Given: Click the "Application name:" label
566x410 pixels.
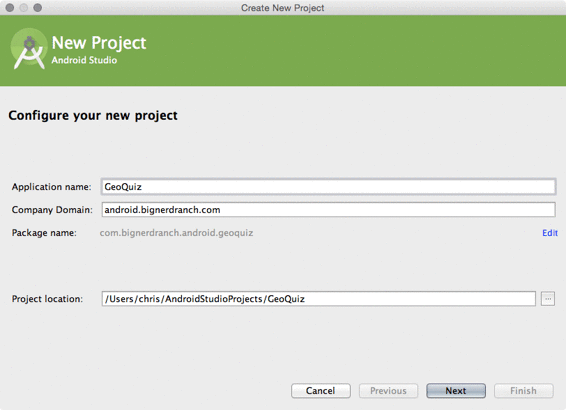Looking at the screenshot, I should [x=52, y=187].
